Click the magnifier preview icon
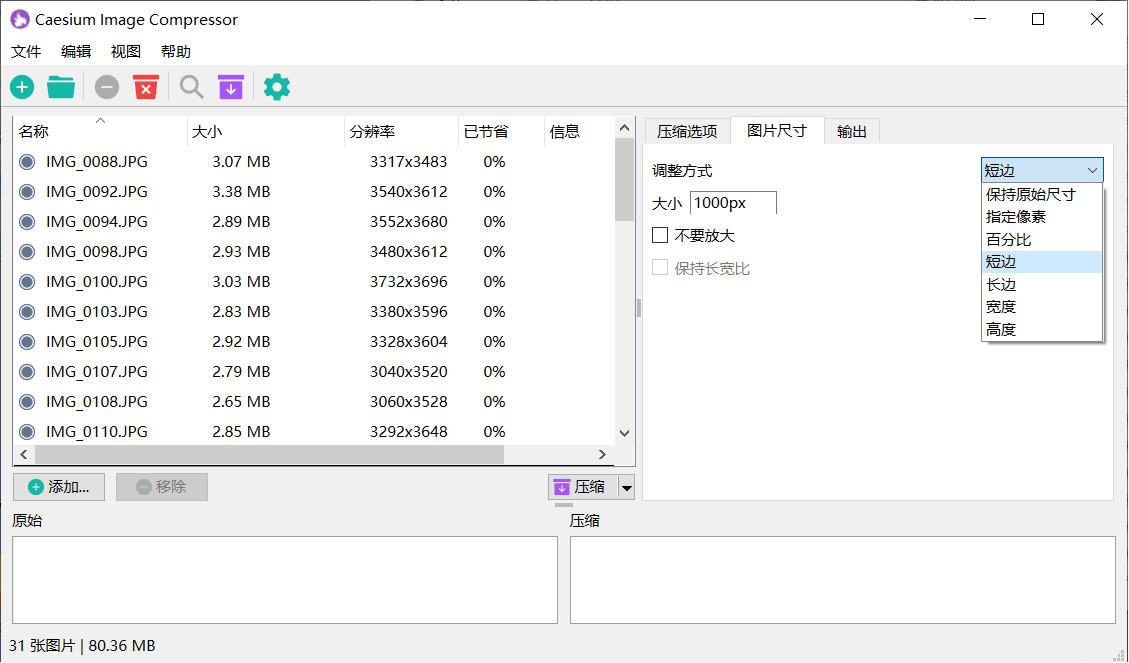Image resolution: width=1129 pixels, height=663 pixels. [x=191, y=88]
